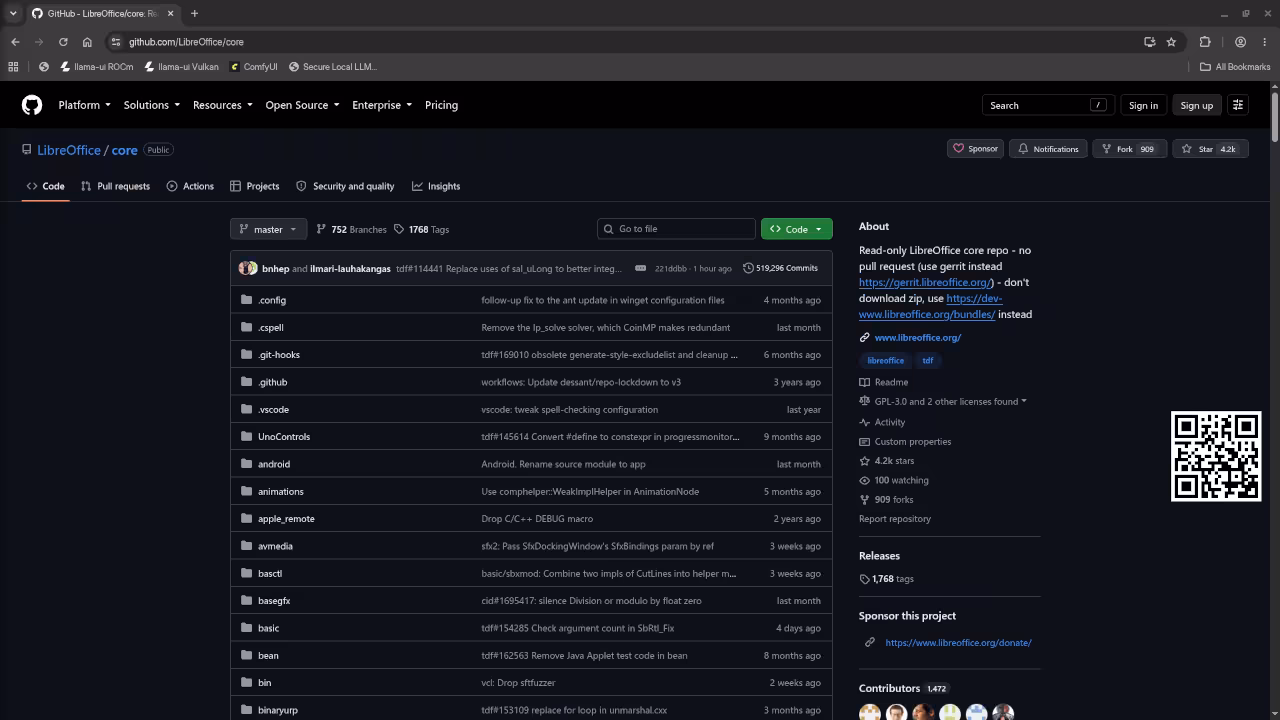Open the Insights tab
Viewport: 1280px width, 720px height.
point(436,186)
